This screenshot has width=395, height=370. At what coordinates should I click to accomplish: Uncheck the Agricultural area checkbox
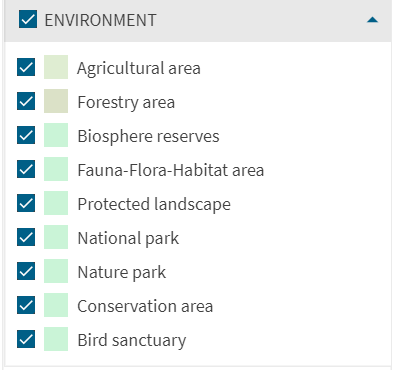(x=26, y=67)
